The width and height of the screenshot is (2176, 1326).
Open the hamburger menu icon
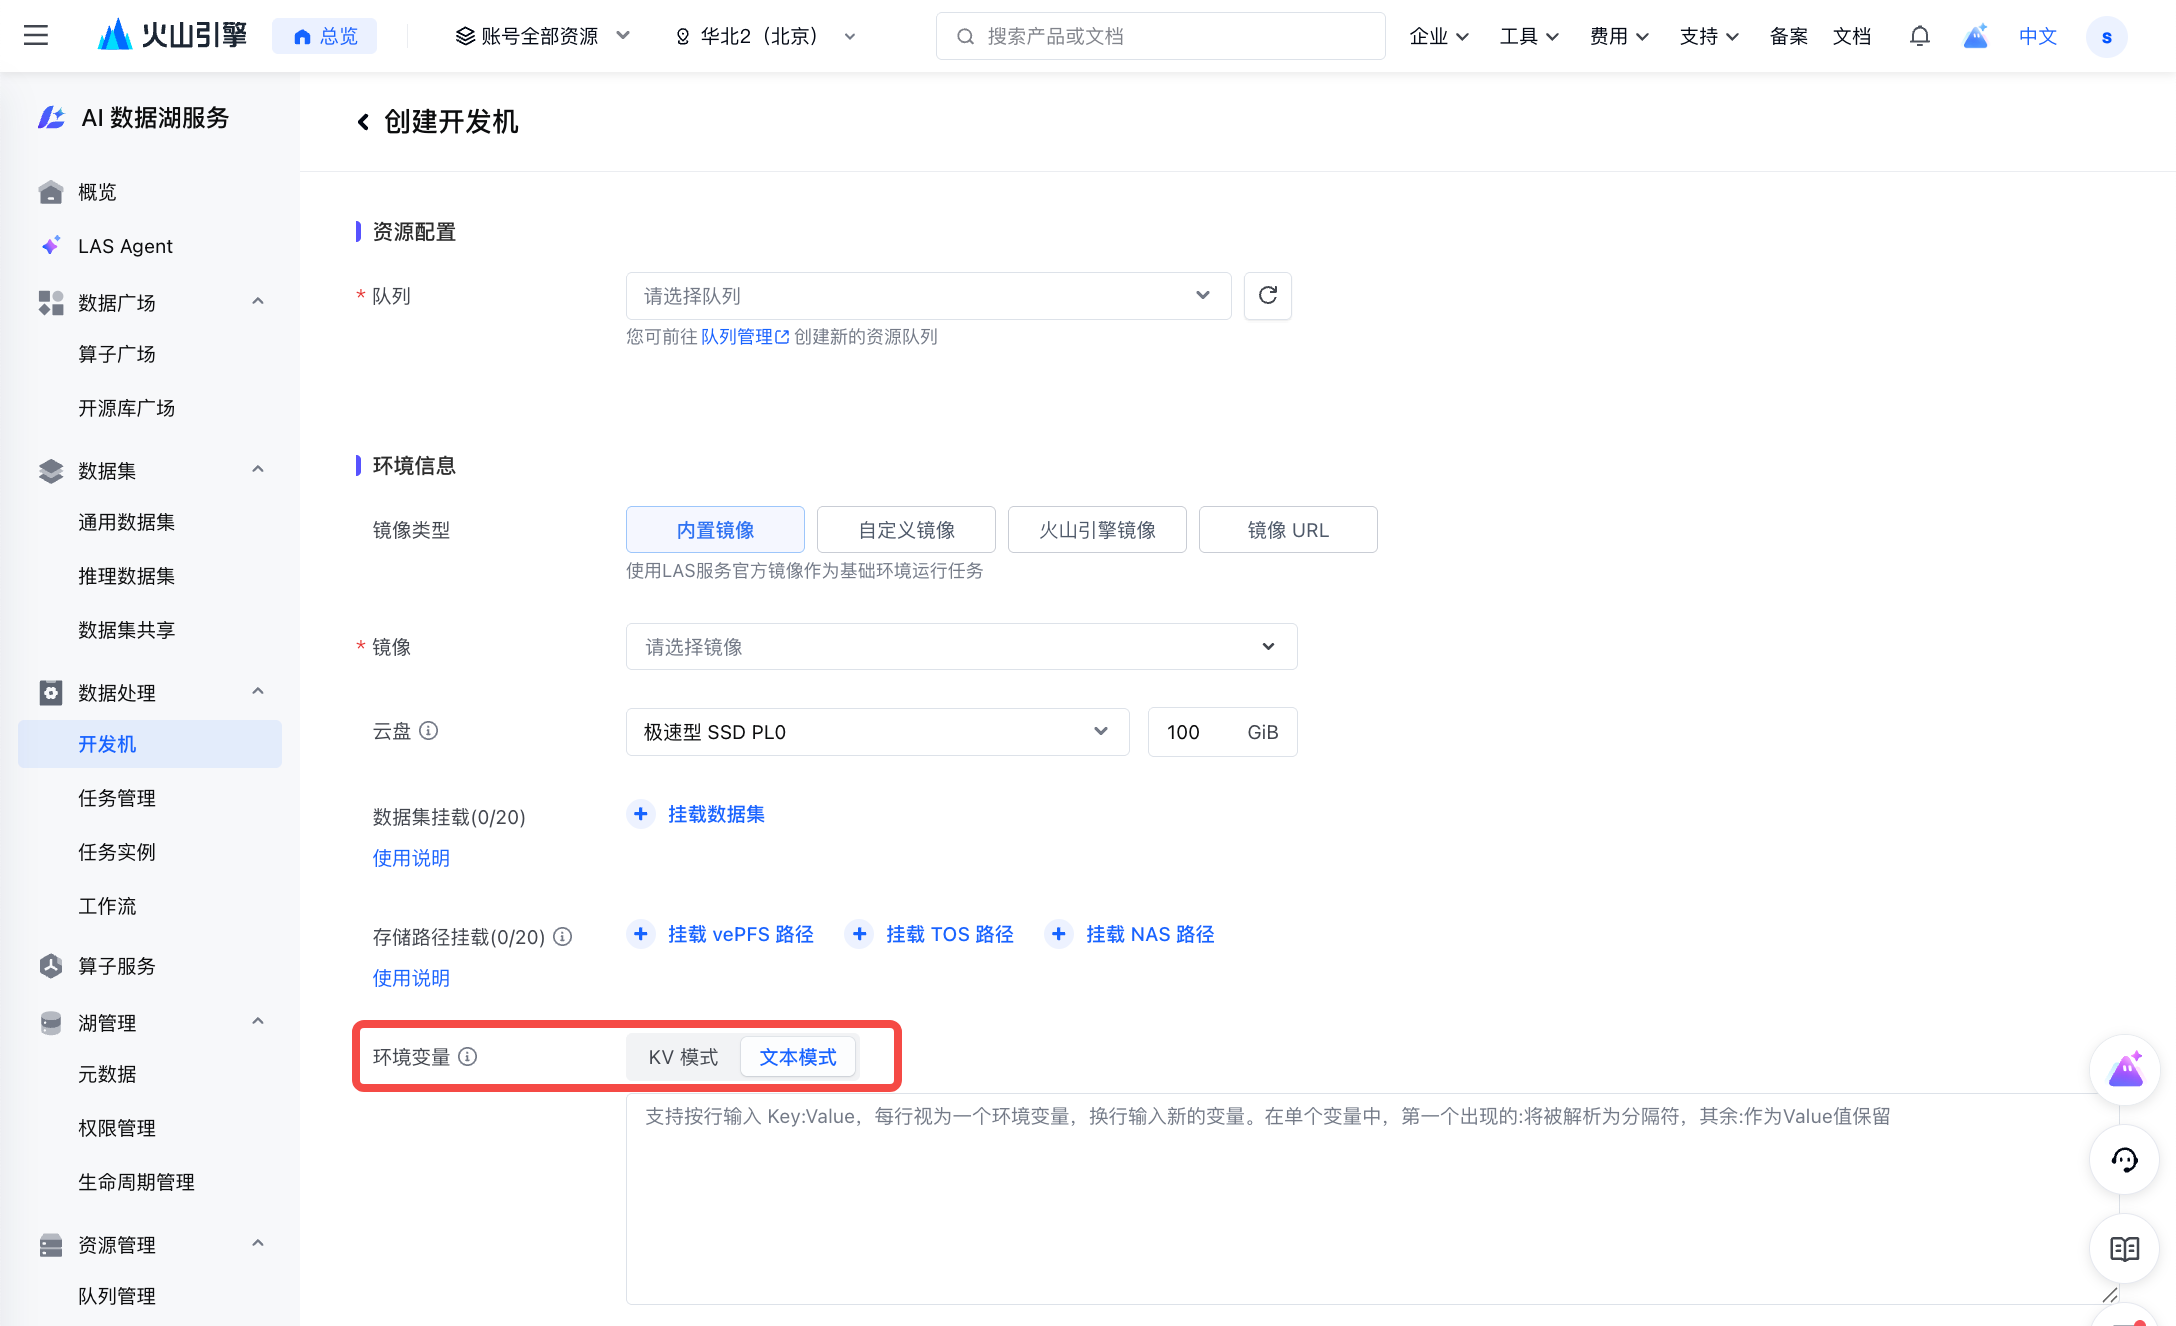pos(36,36)
